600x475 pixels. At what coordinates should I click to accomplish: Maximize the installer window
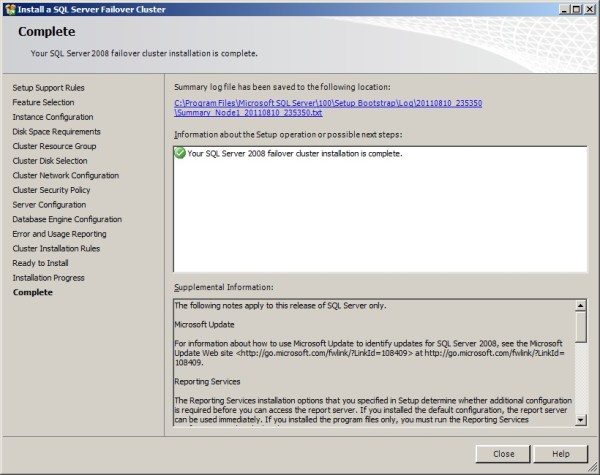coord(572,9)
